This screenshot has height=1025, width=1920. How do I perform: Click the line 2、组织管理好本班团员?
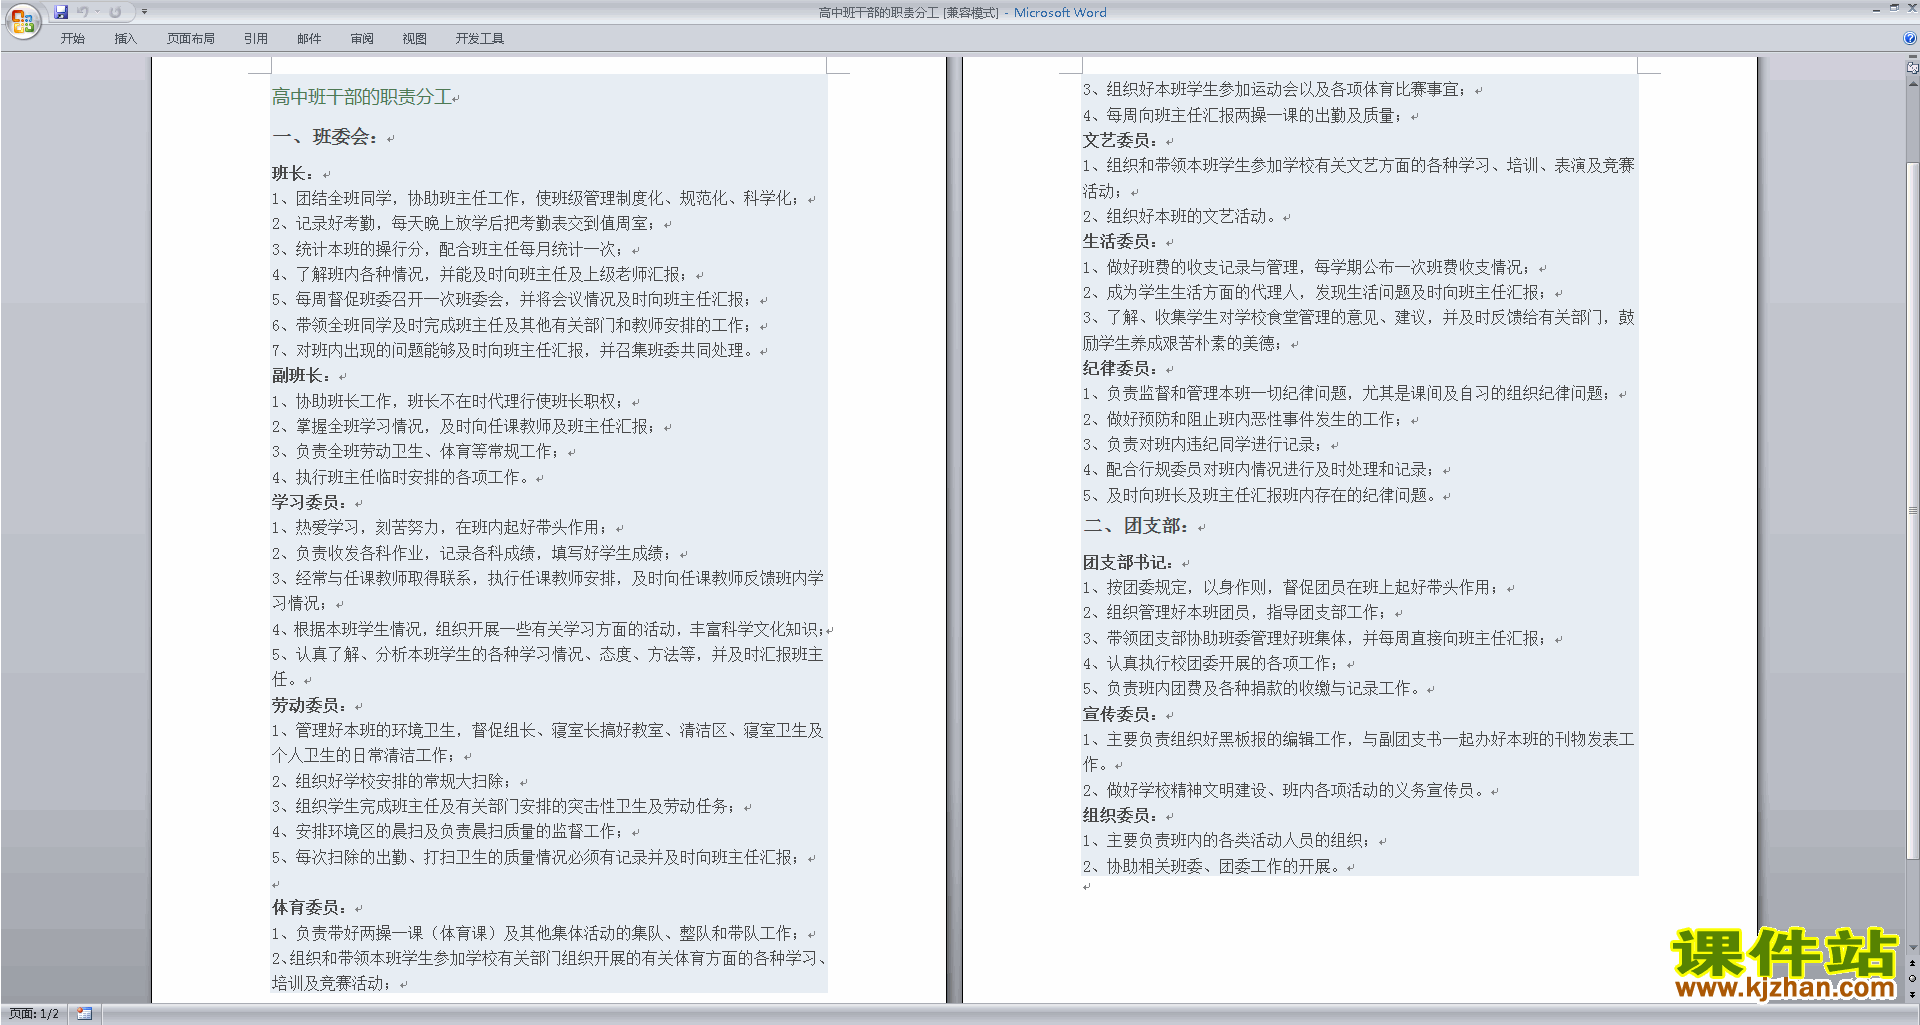pyautogui.click(x=1236, y=613)
